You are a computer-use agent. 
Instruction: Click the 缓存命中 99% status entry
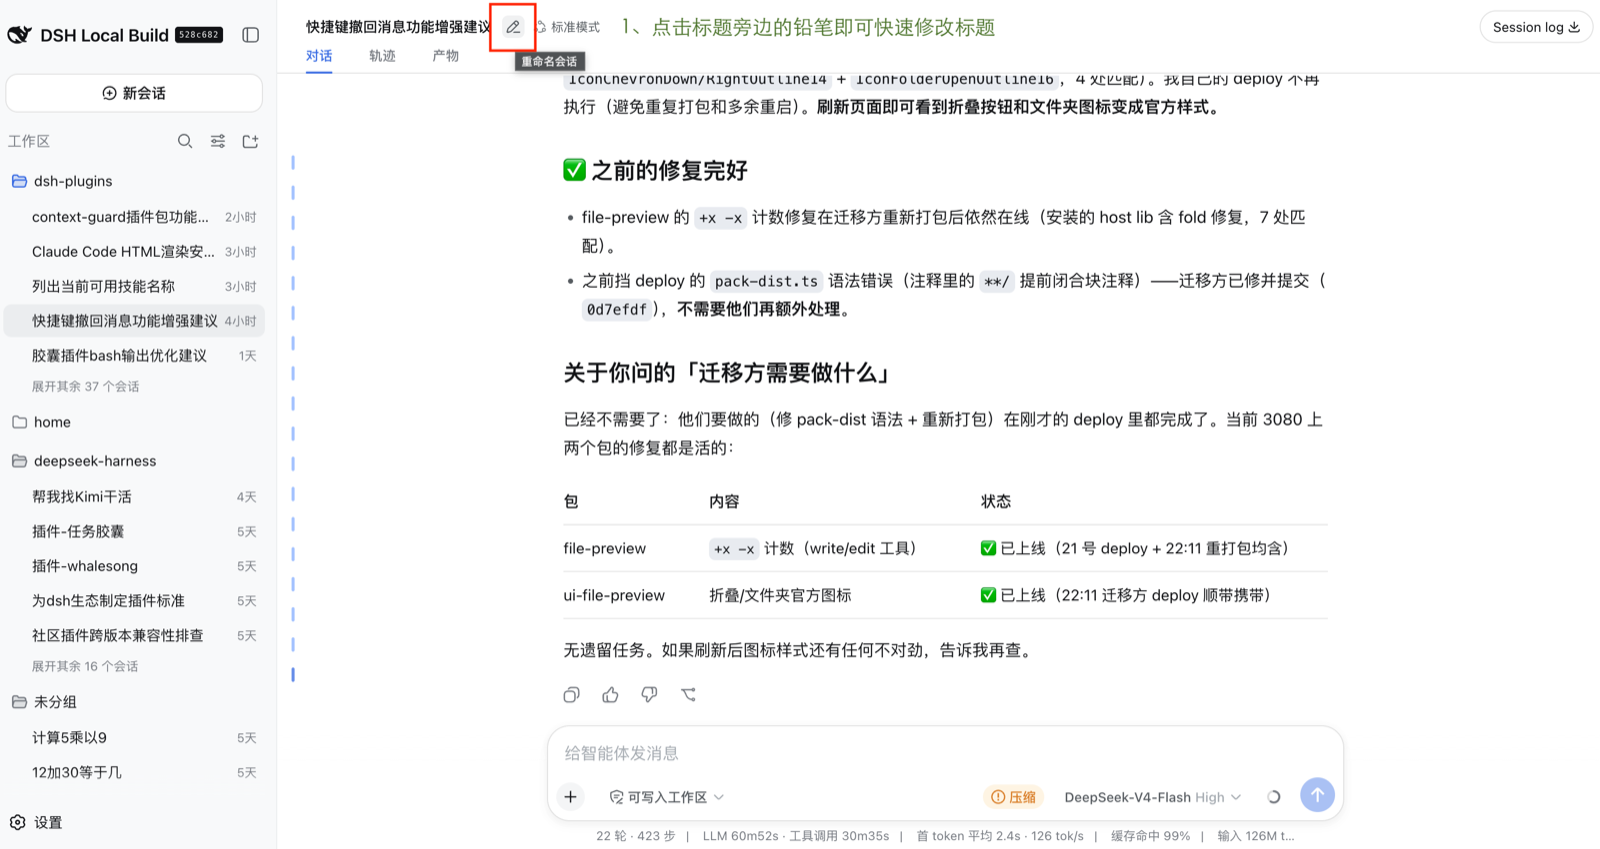[x=1151, y=836]
